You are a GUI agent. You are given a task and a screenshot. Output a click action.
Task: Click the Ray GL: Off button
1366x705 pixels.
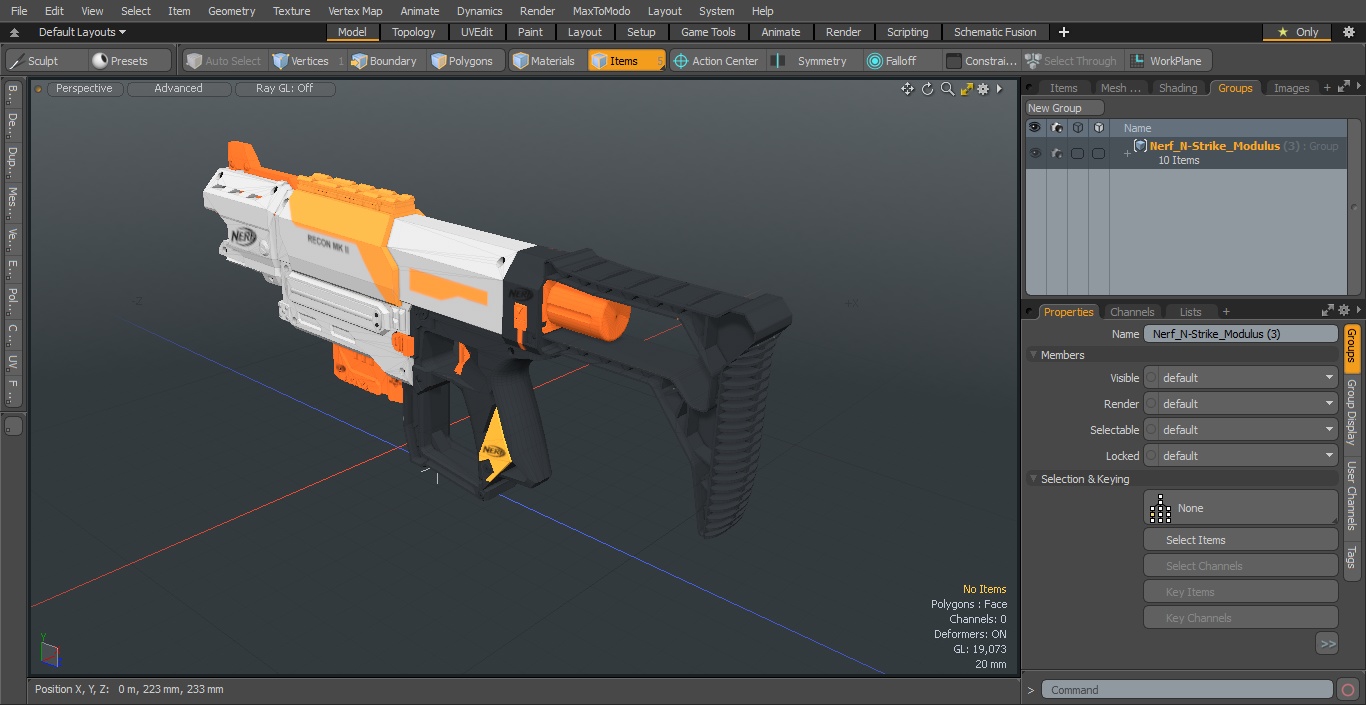coord(284,89)
